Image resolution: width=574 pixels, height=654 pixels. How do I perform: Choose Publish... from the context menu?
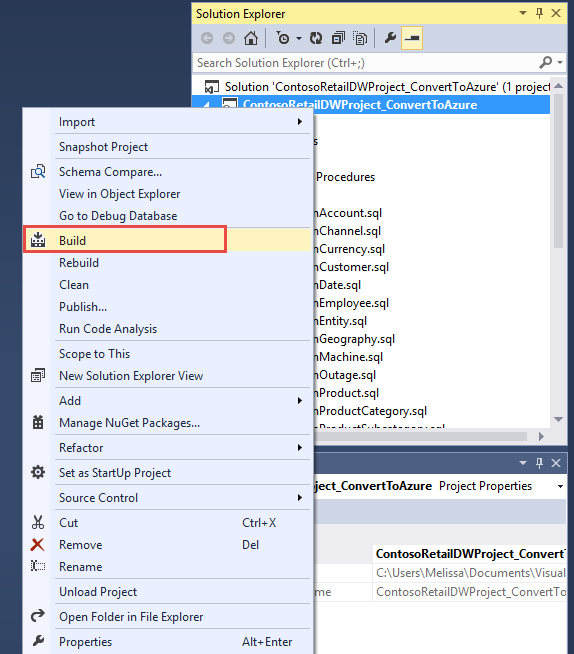181,307
